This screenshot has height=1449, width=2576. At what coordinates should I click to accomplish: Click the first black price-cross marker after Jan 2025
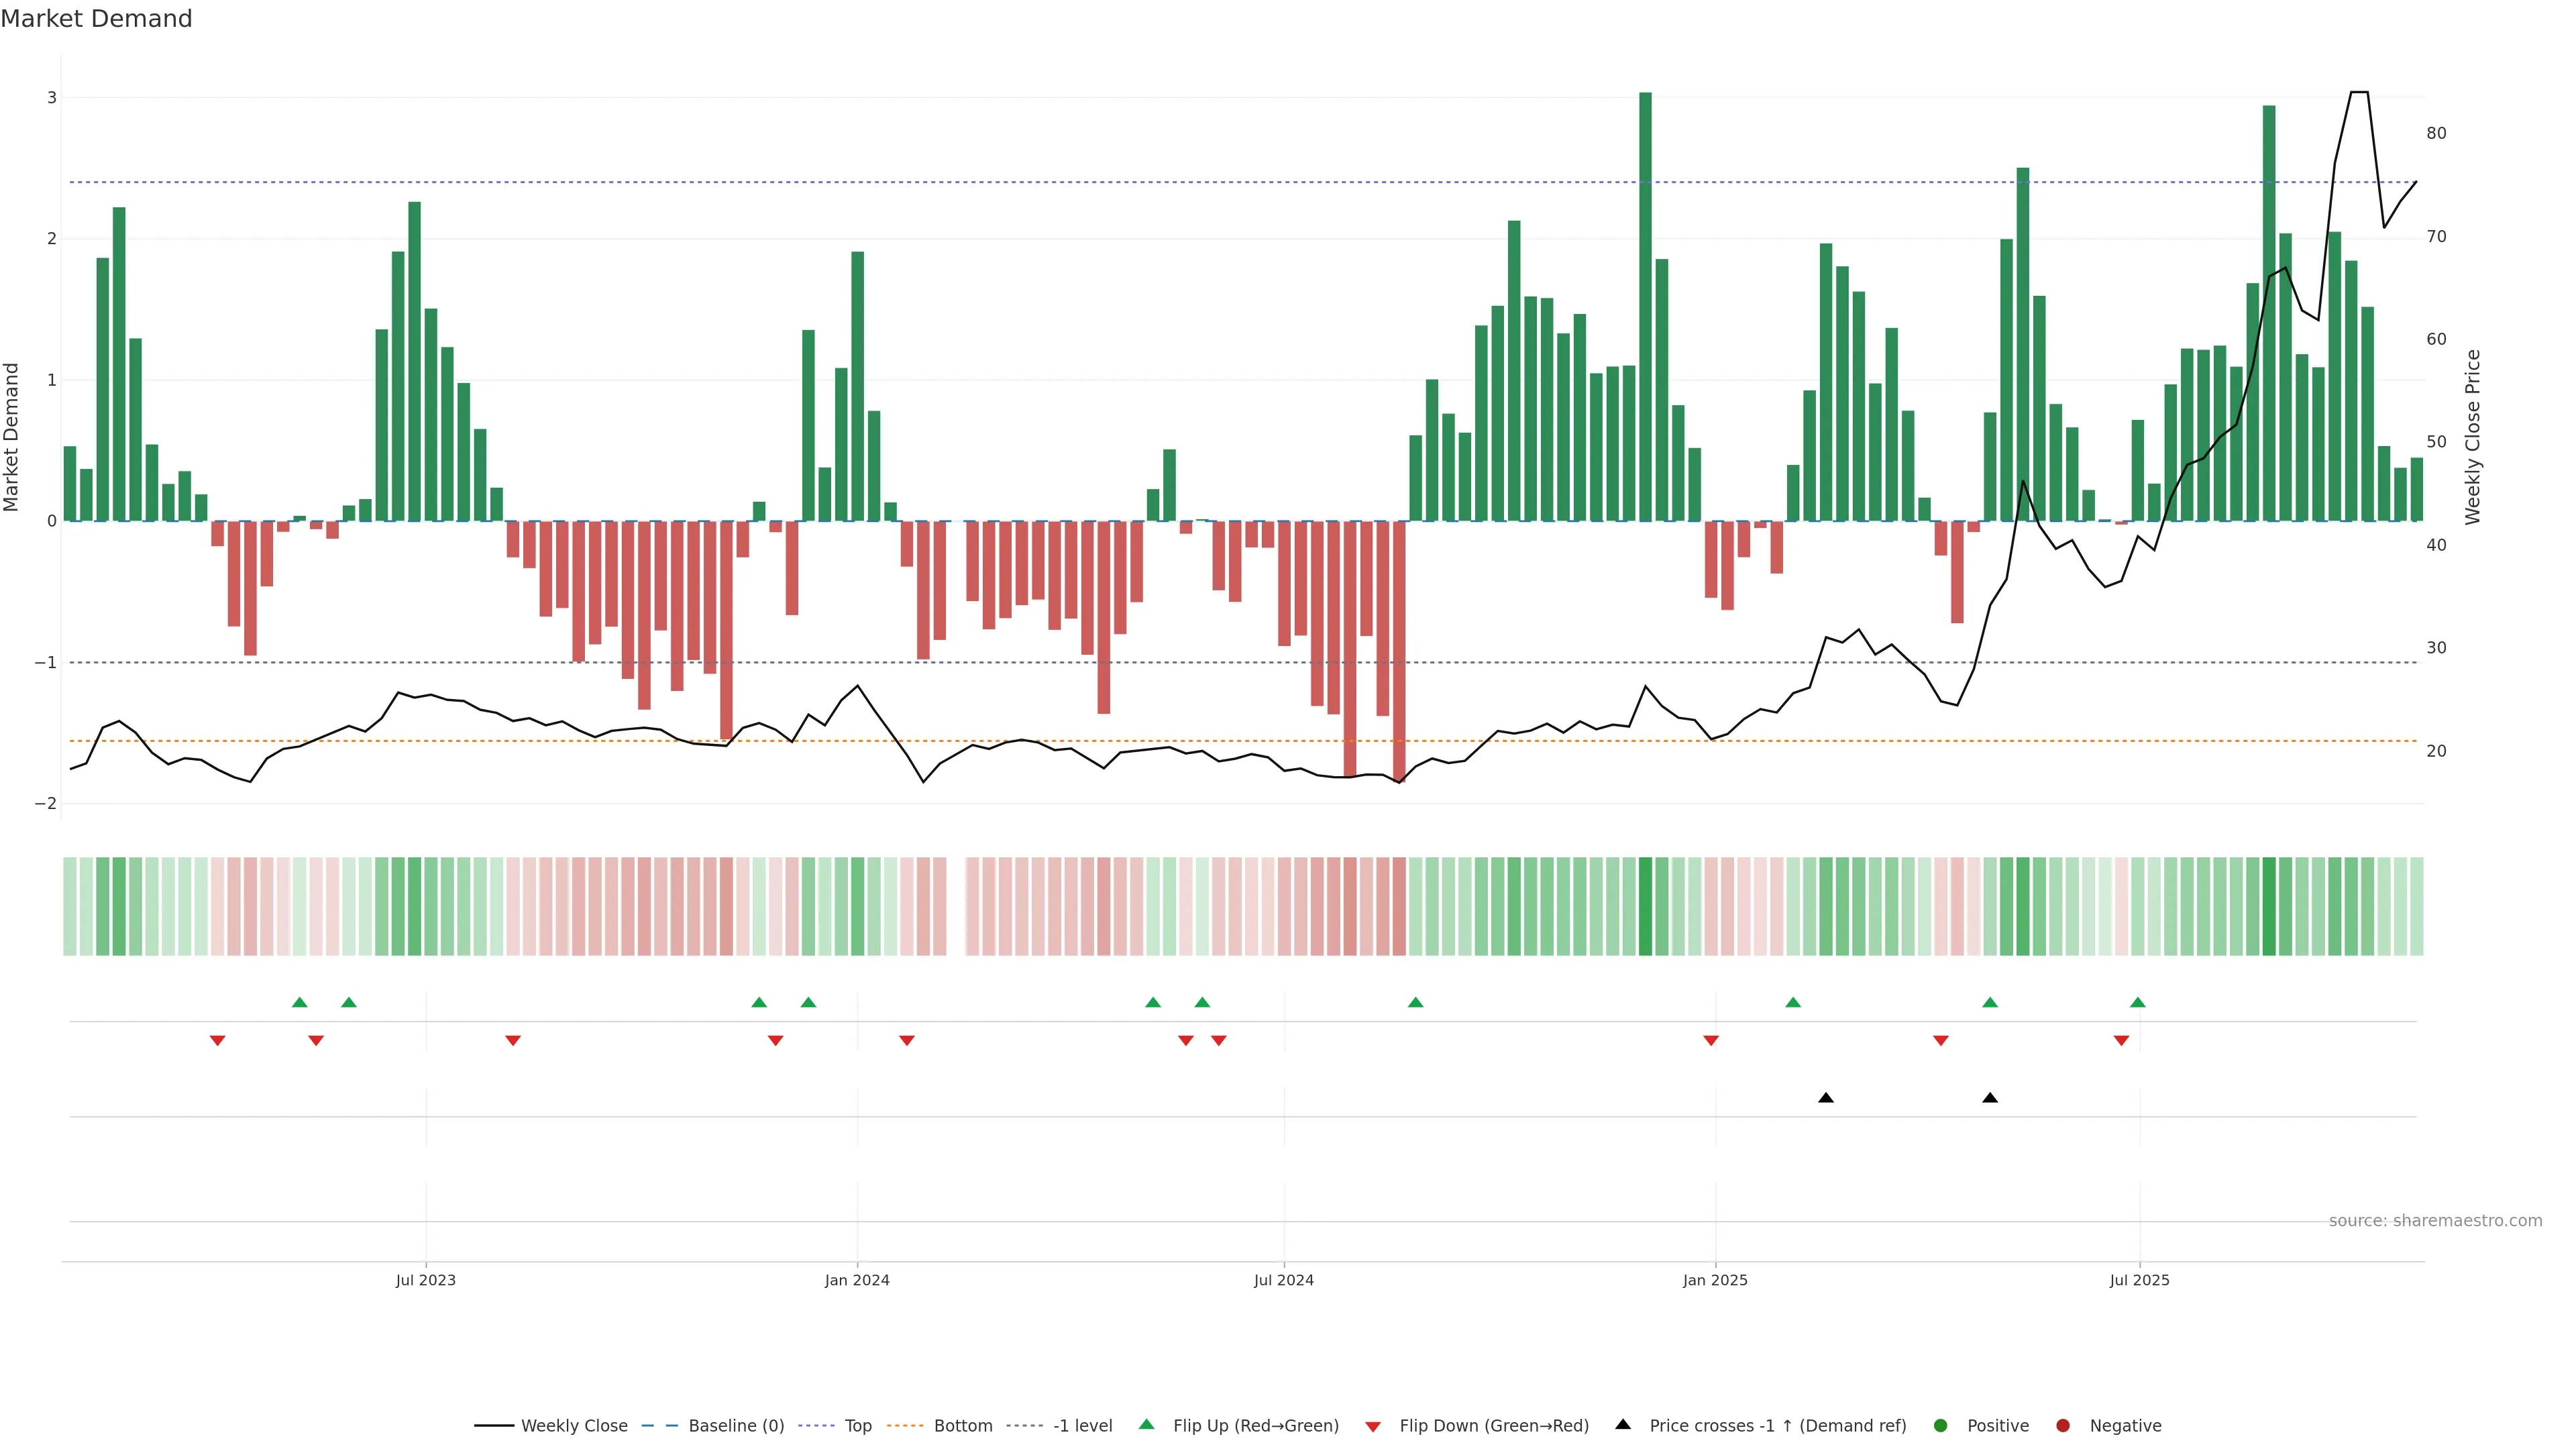pyautogui.click(x=1826, y=1098)
